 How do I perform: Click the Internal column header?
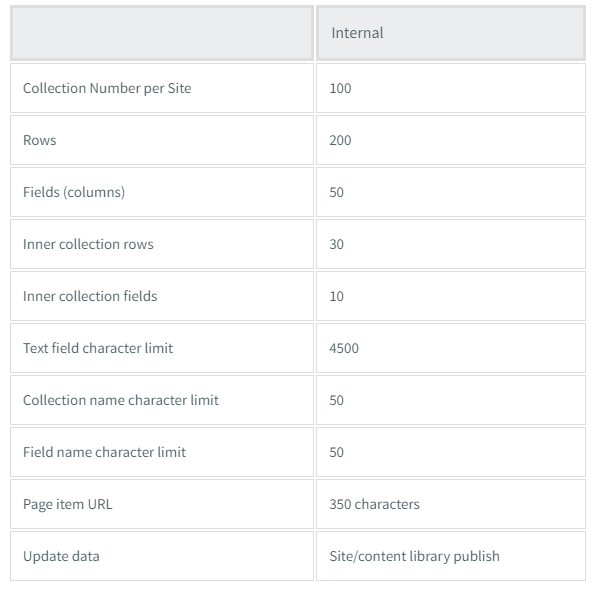click(451, 33)
